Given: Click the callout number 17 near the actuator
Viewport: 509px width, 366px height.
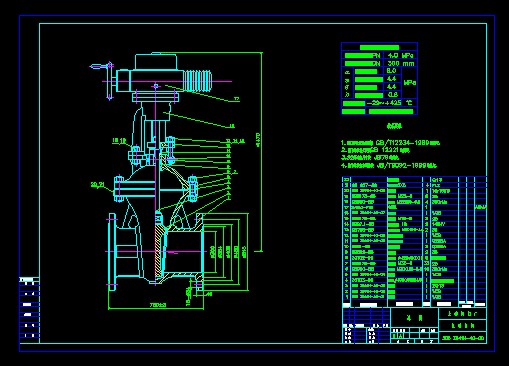Looking at the screenshot, I should point(236,99).
